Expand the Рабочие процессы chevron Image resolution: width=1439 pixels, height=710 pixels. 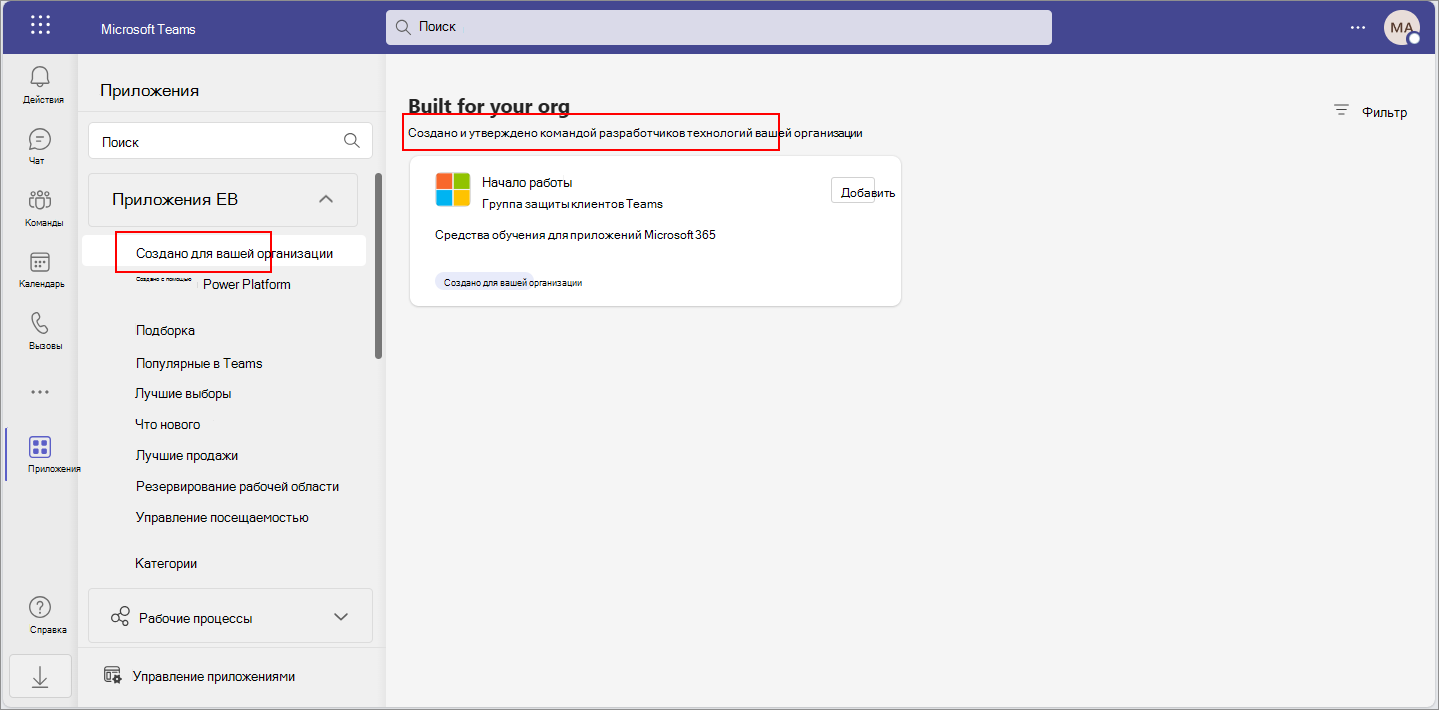click(341, 617)
